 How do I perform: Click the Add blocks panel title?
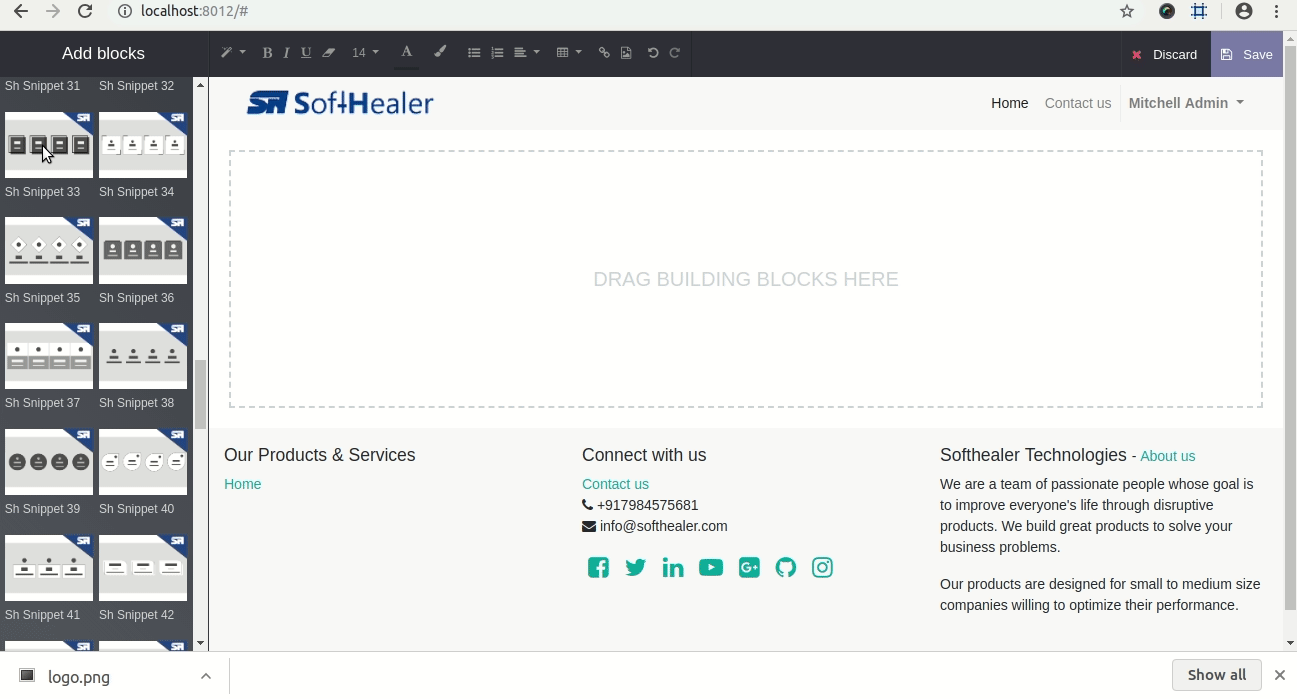click(103, 54)
